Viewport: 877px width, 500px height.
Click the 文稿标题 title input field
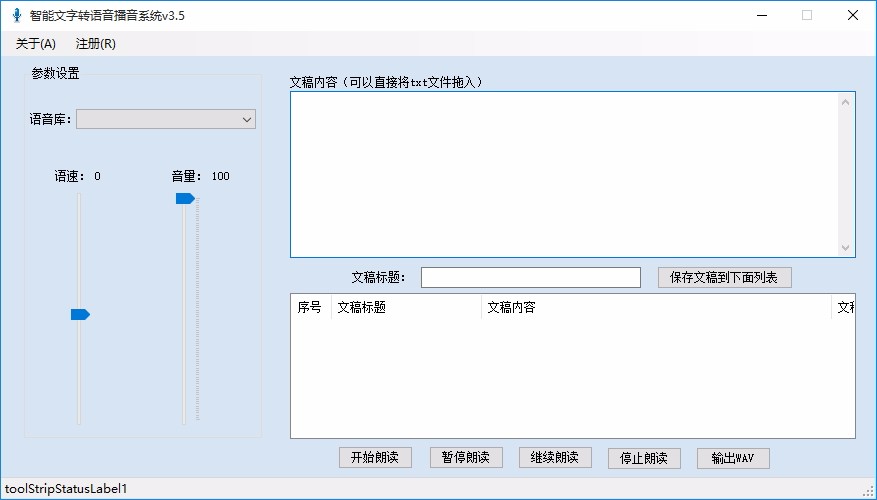[531, 277]
